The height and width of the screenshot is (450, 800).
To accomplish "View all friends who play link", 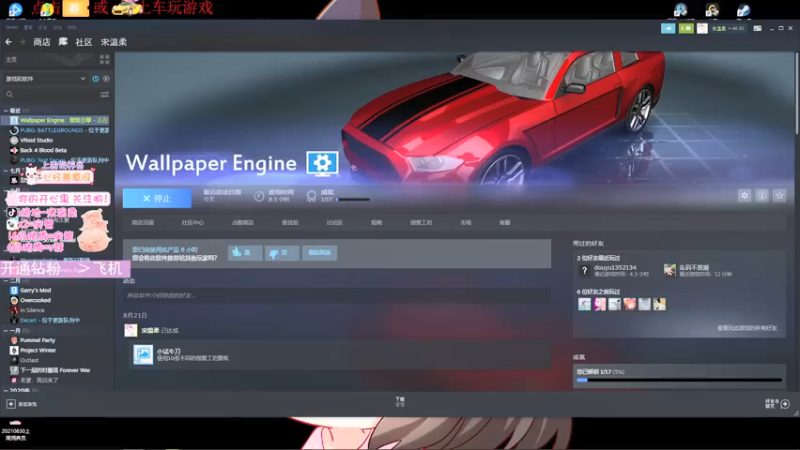I will [747, 328].
